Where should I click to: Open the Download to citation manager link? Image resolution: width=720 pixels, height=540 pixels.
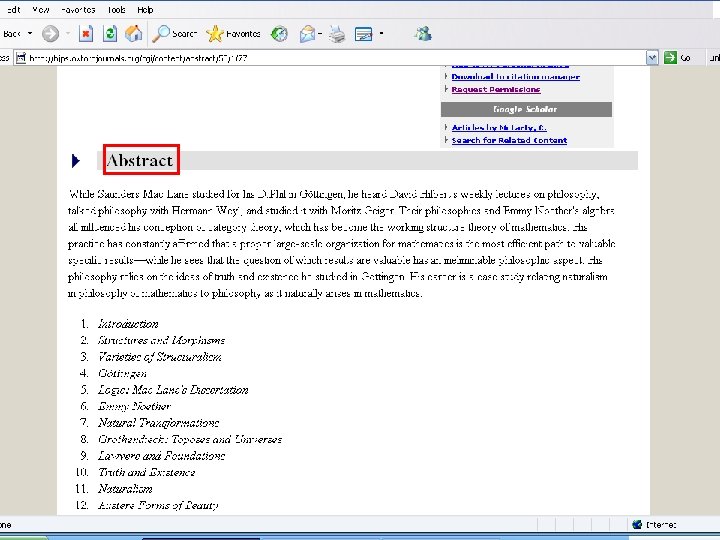(x=516, y=77)
